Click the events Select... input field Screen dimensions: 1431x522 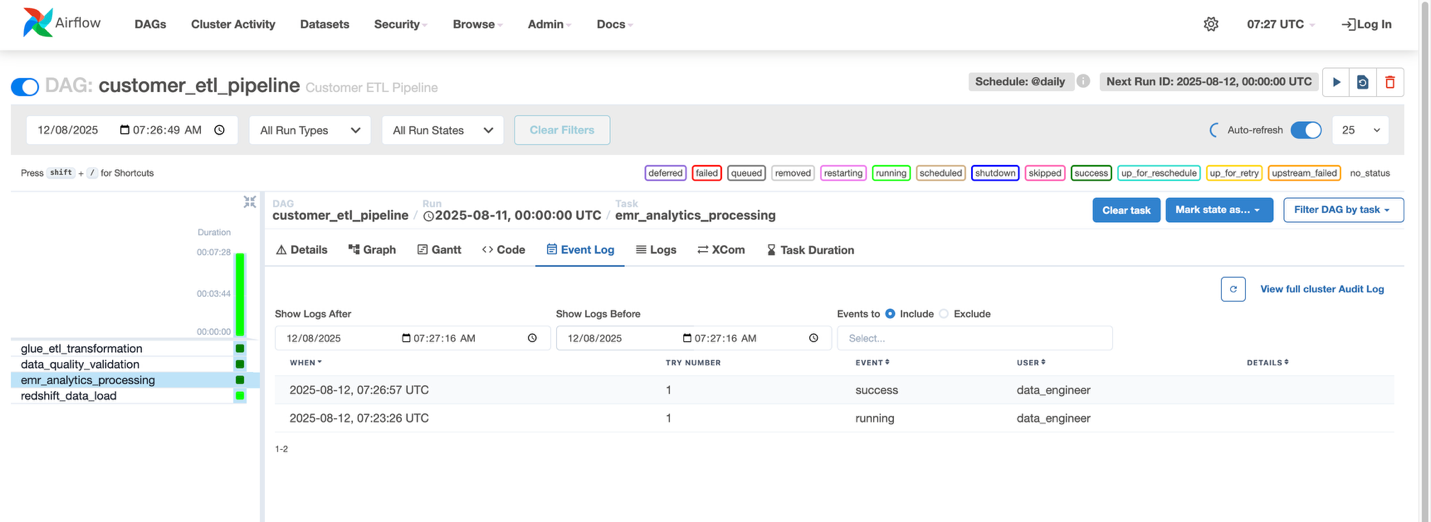point(974,338)
